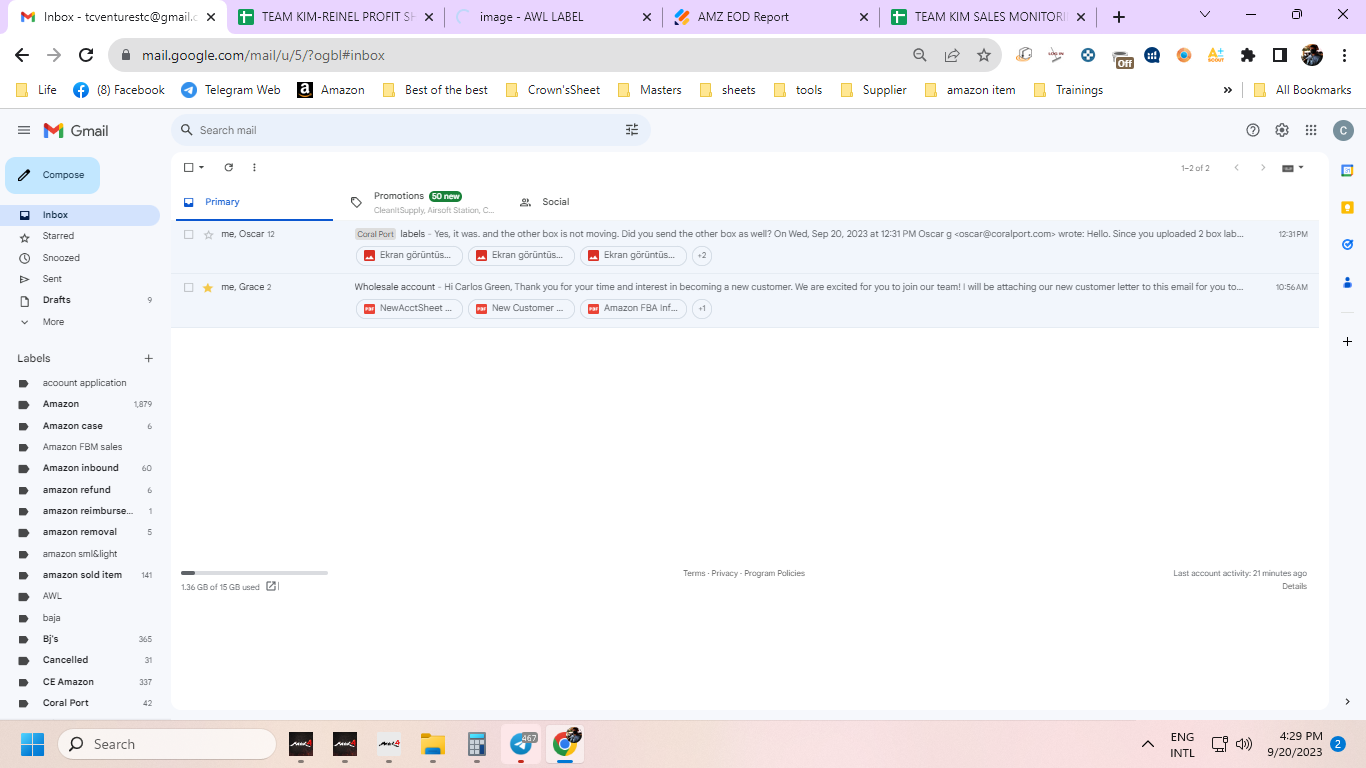The height and width of the screenshot is (768, 1366).
Task: Show the +2 more attachments
Action: (702, 255)
